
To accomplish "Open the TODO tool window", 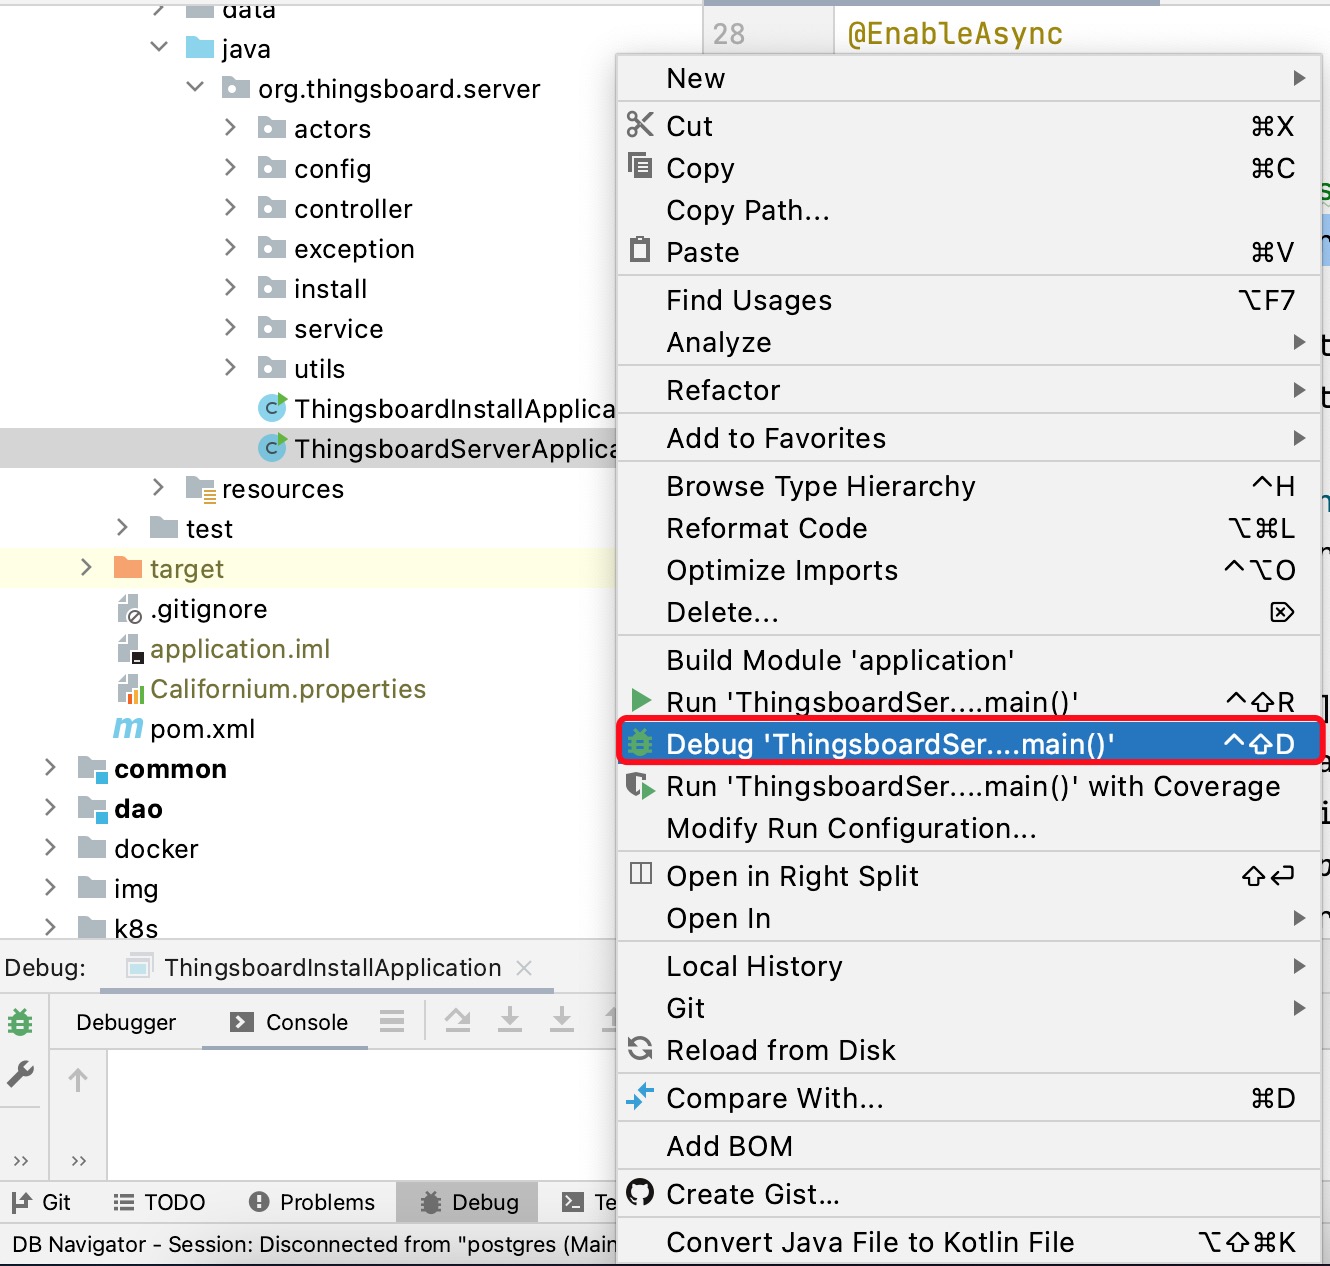I will tap(159, 1202).
